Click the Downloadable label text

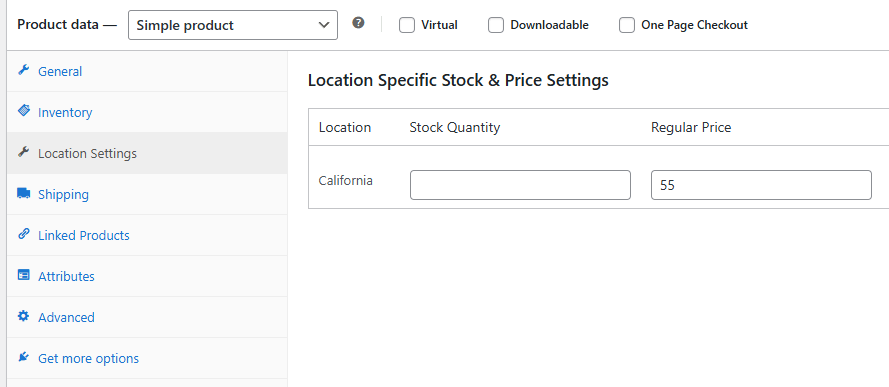[x=549, y=25]
